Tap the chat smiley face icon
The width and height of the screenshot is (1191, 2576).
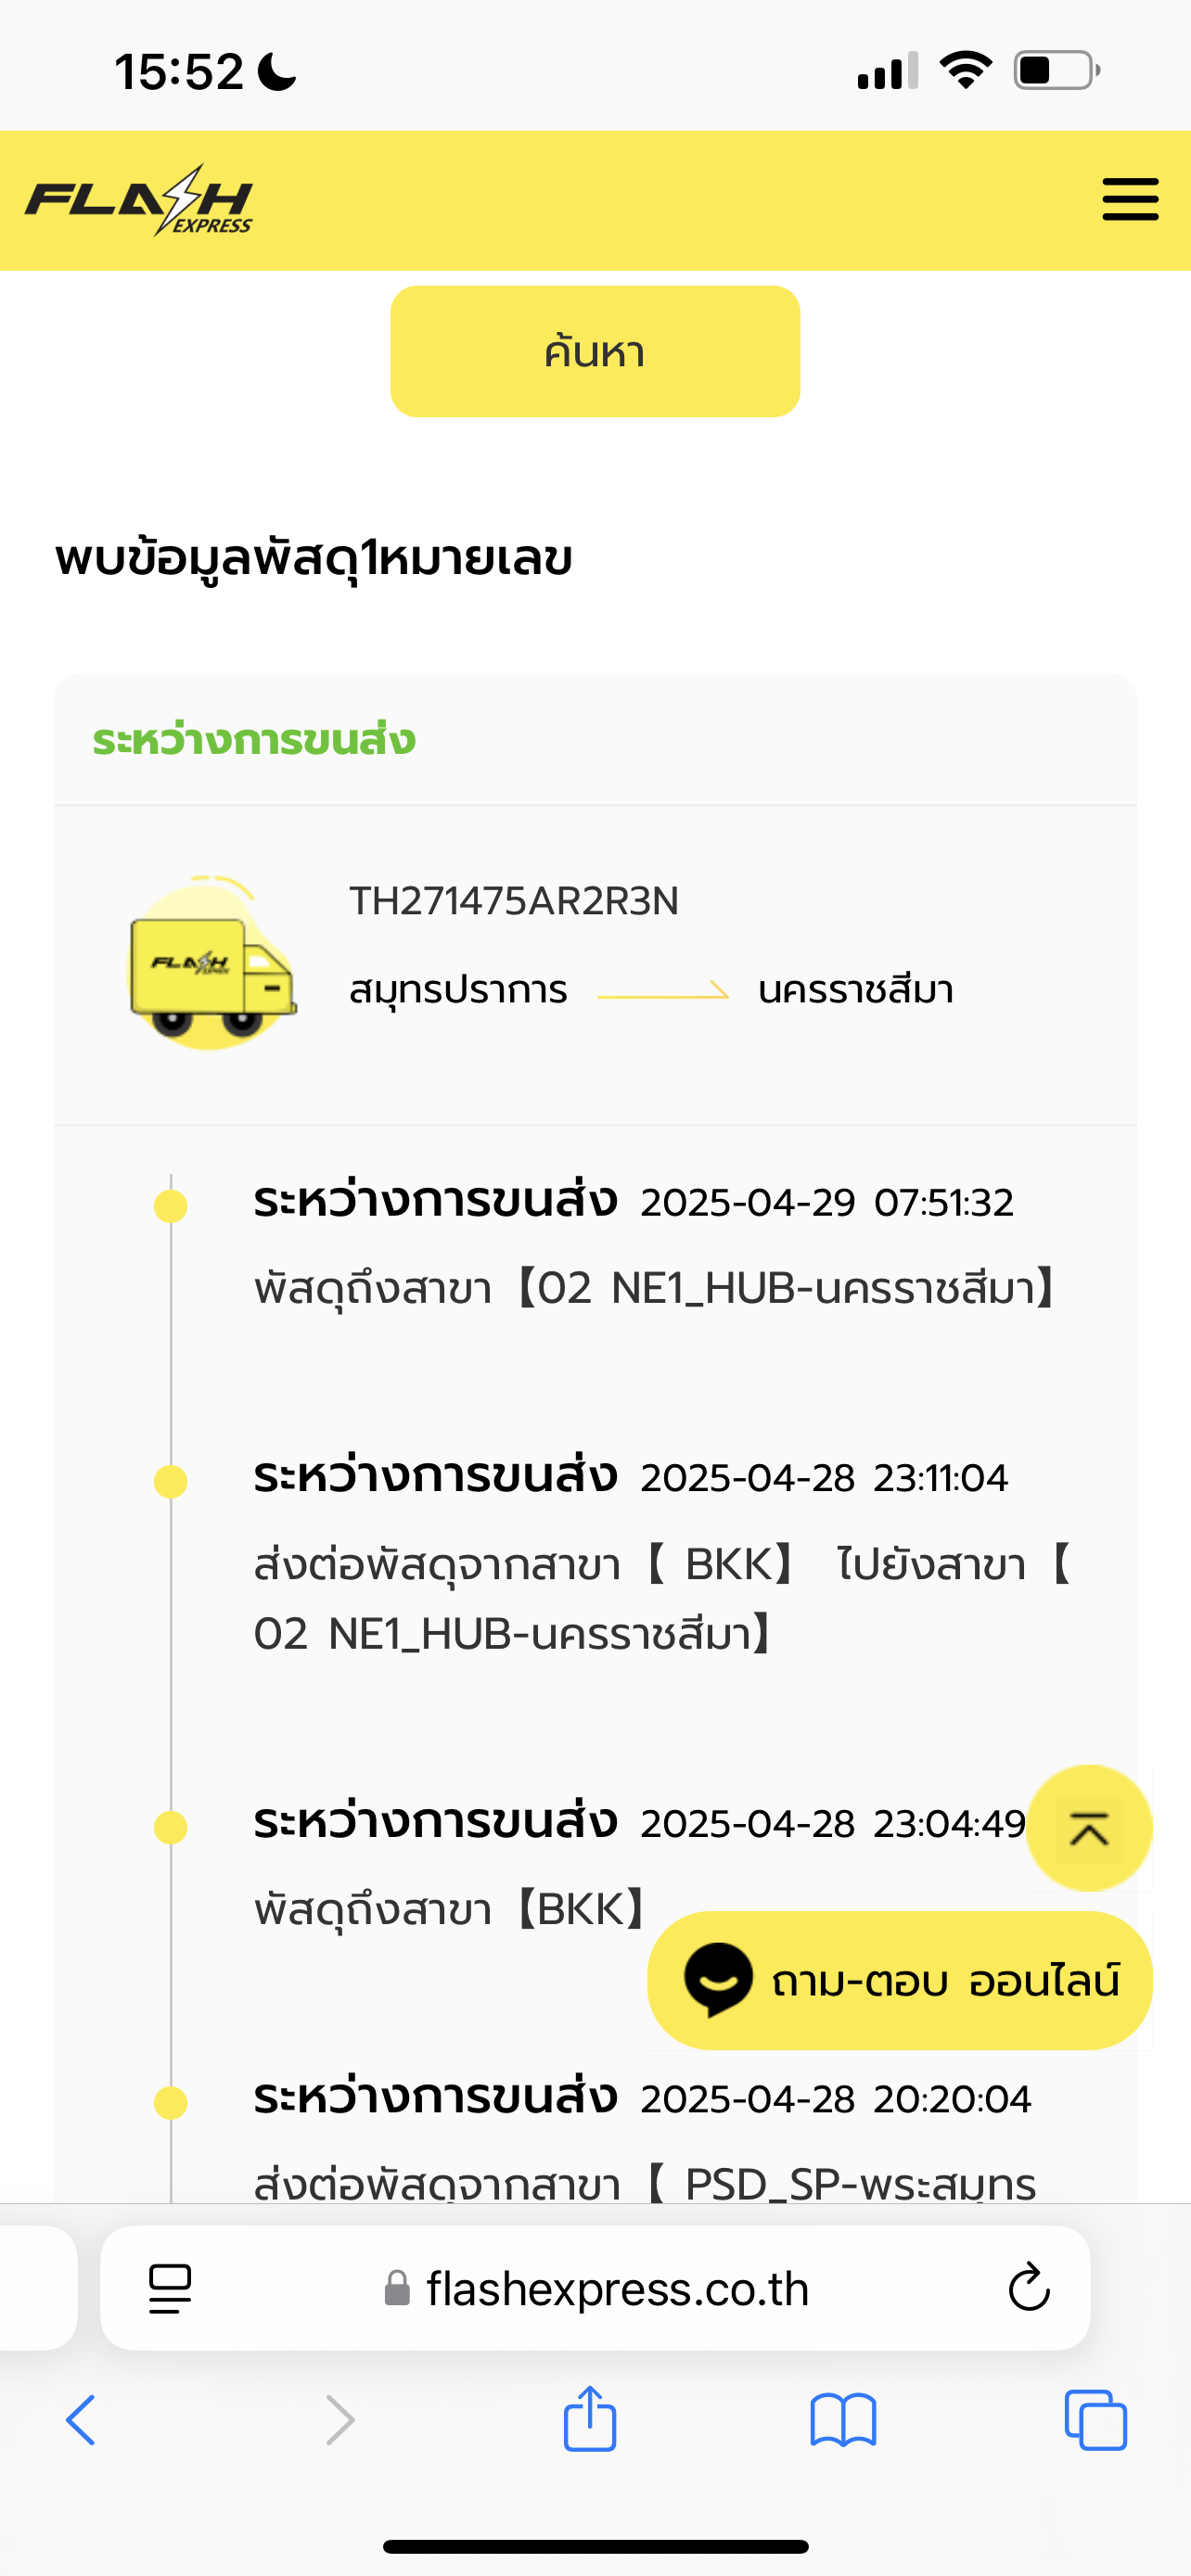tap(718, 1980)
